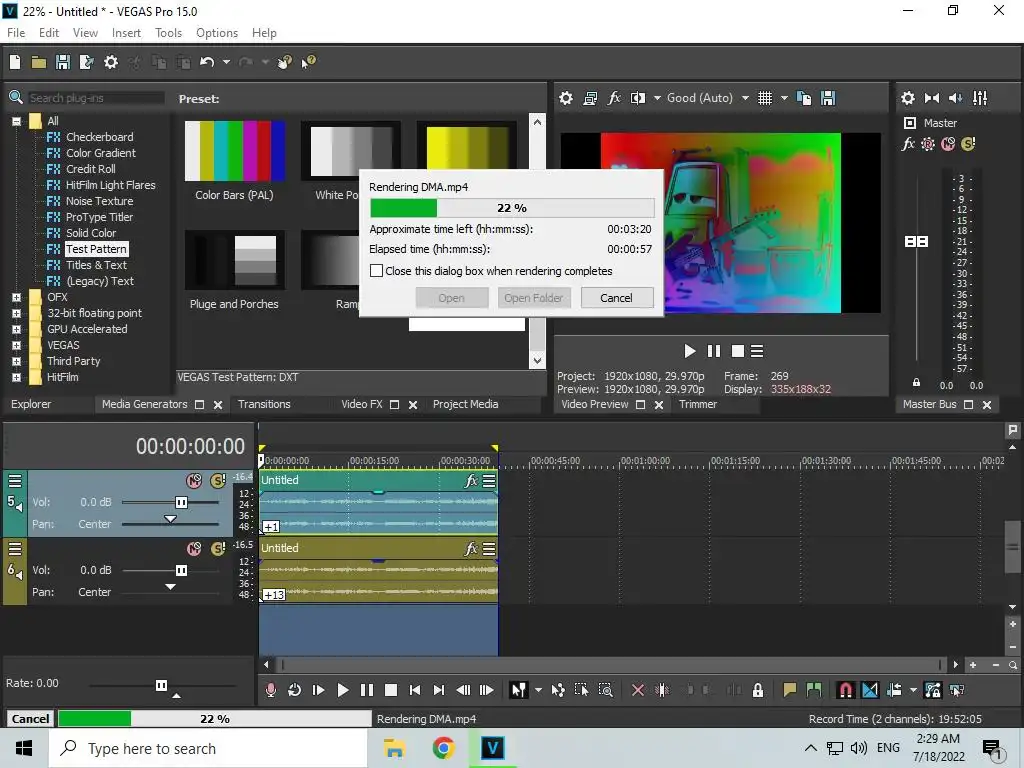Open Project Video Properties gear in preview

point(566,98)
